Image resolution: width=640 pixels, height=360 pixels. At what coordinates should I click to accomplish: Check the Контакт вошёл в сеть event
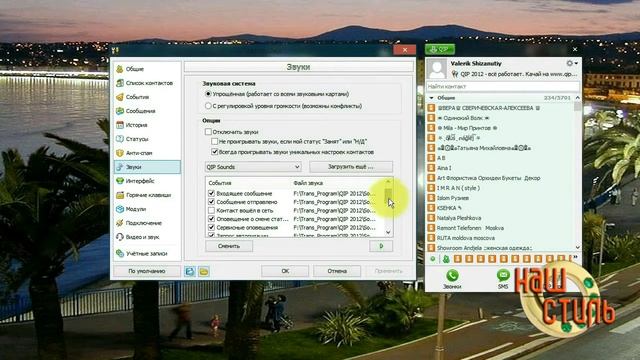[x=211, y=210]
